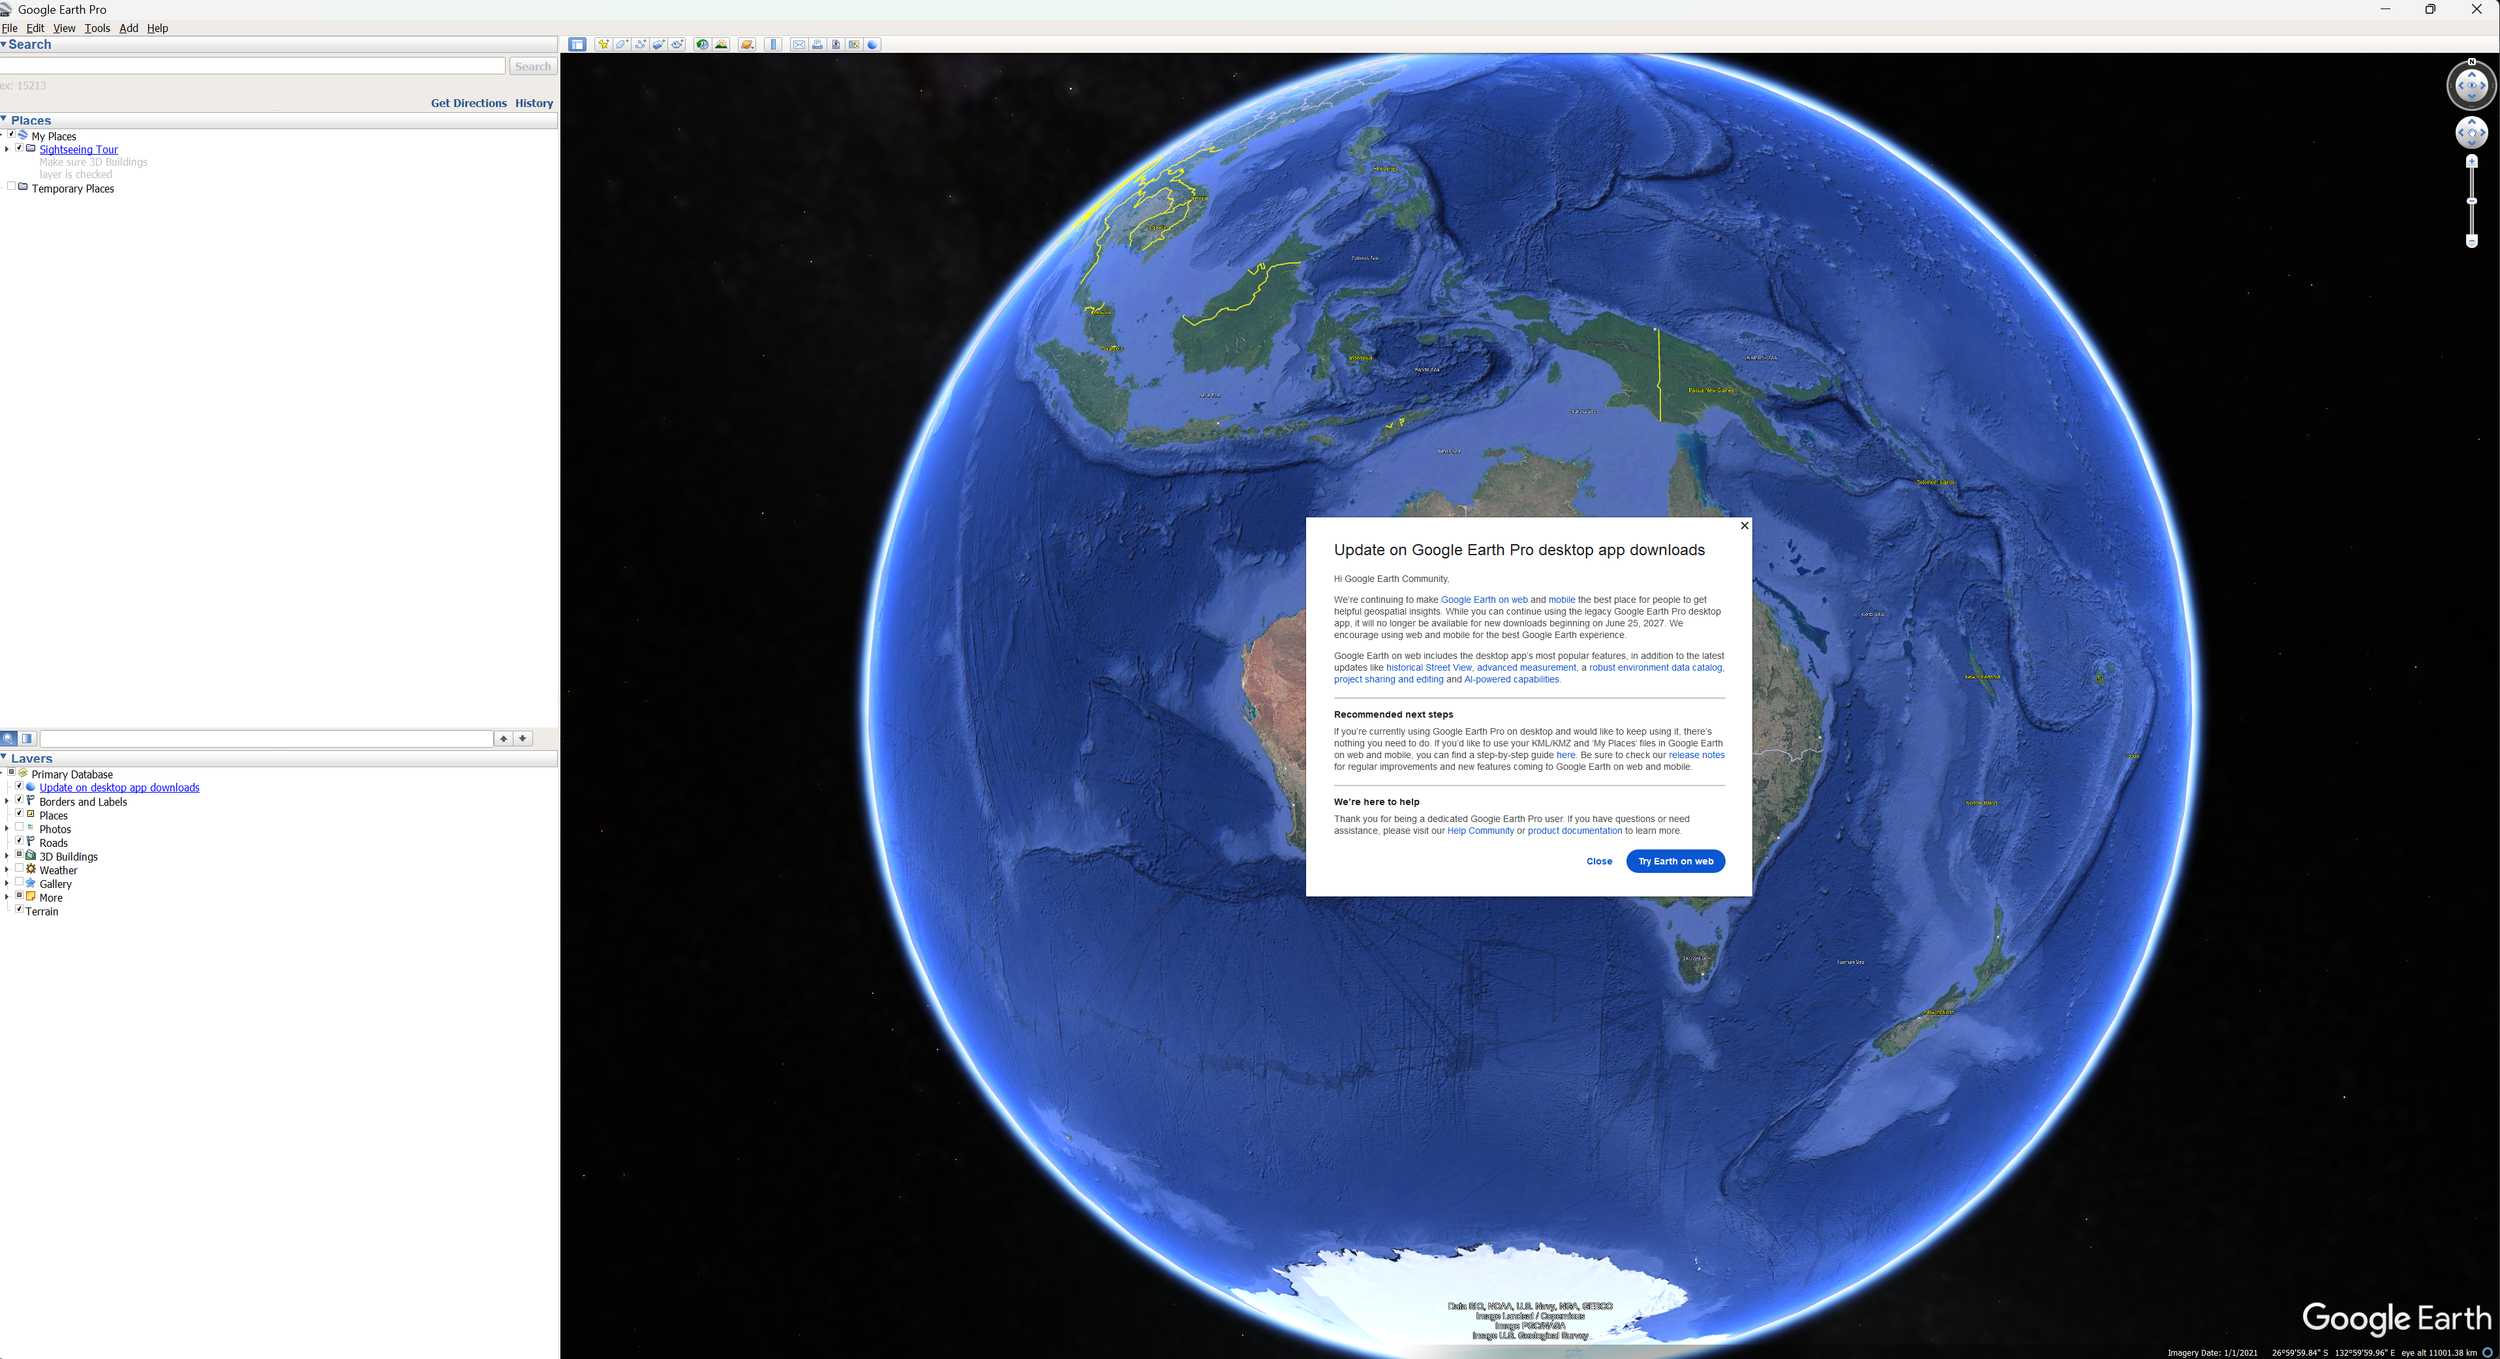Open the Add menu

[129, 28]
